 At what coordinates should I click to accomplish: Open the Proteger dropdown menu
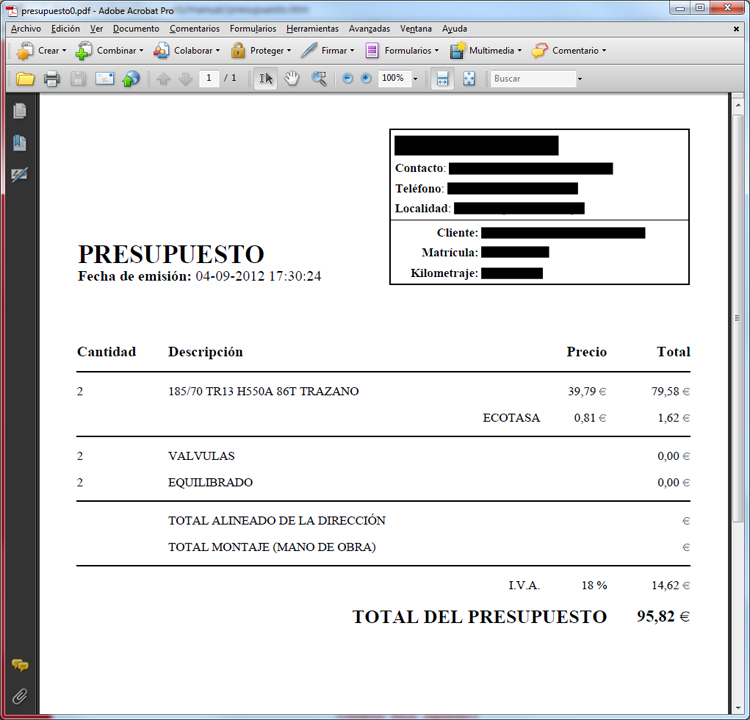point(261,51)
